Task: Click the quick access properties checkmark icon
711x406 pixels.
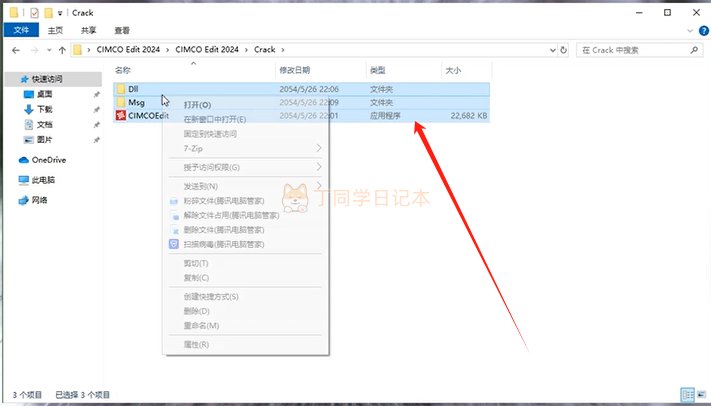Action: pos(34,13)
